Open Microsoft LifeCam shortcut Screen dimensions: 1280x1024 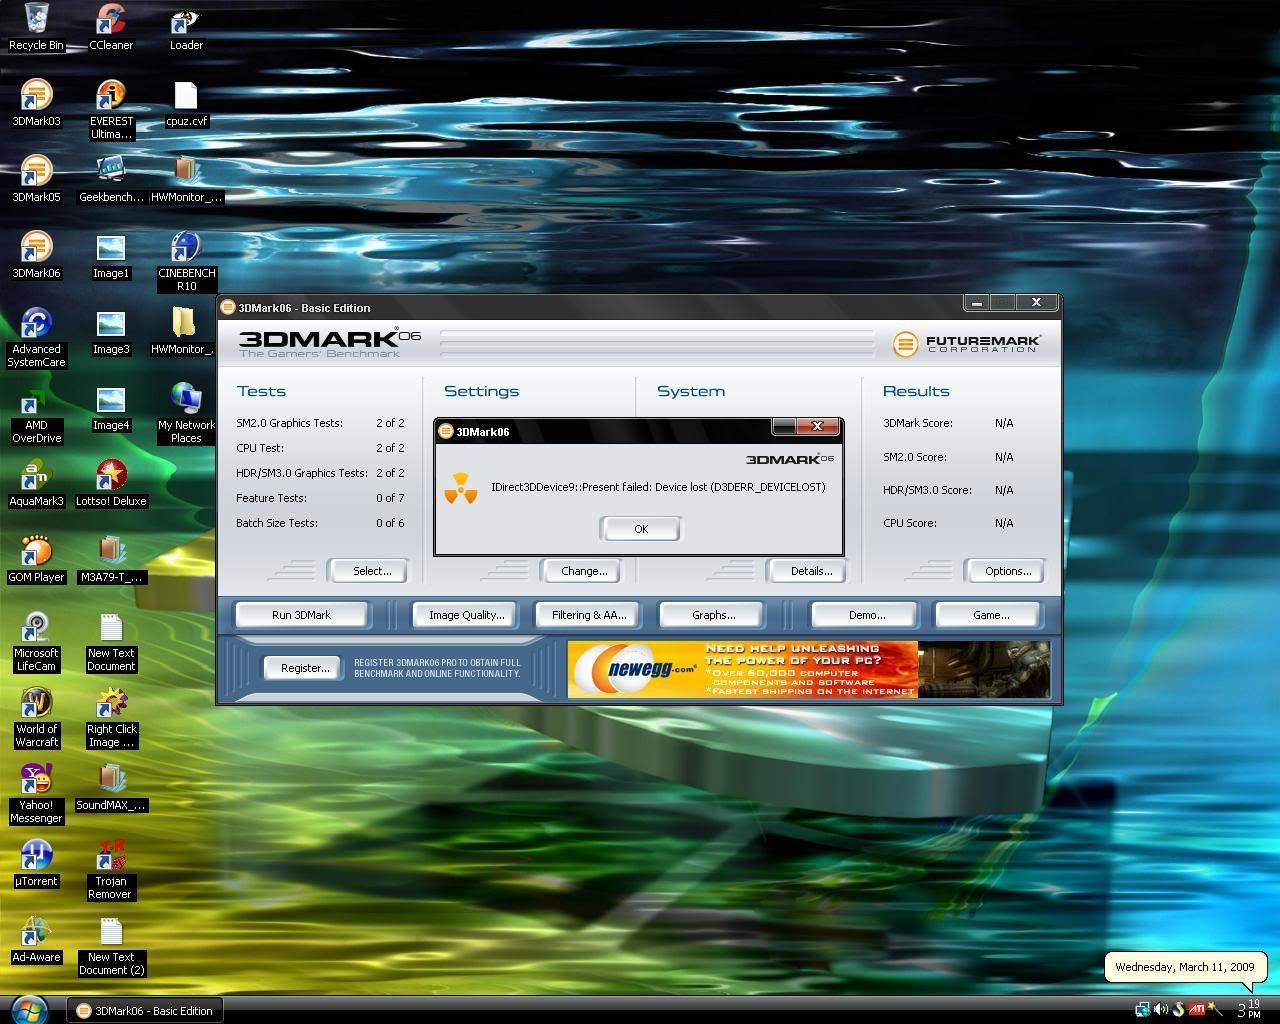[36, 641]
